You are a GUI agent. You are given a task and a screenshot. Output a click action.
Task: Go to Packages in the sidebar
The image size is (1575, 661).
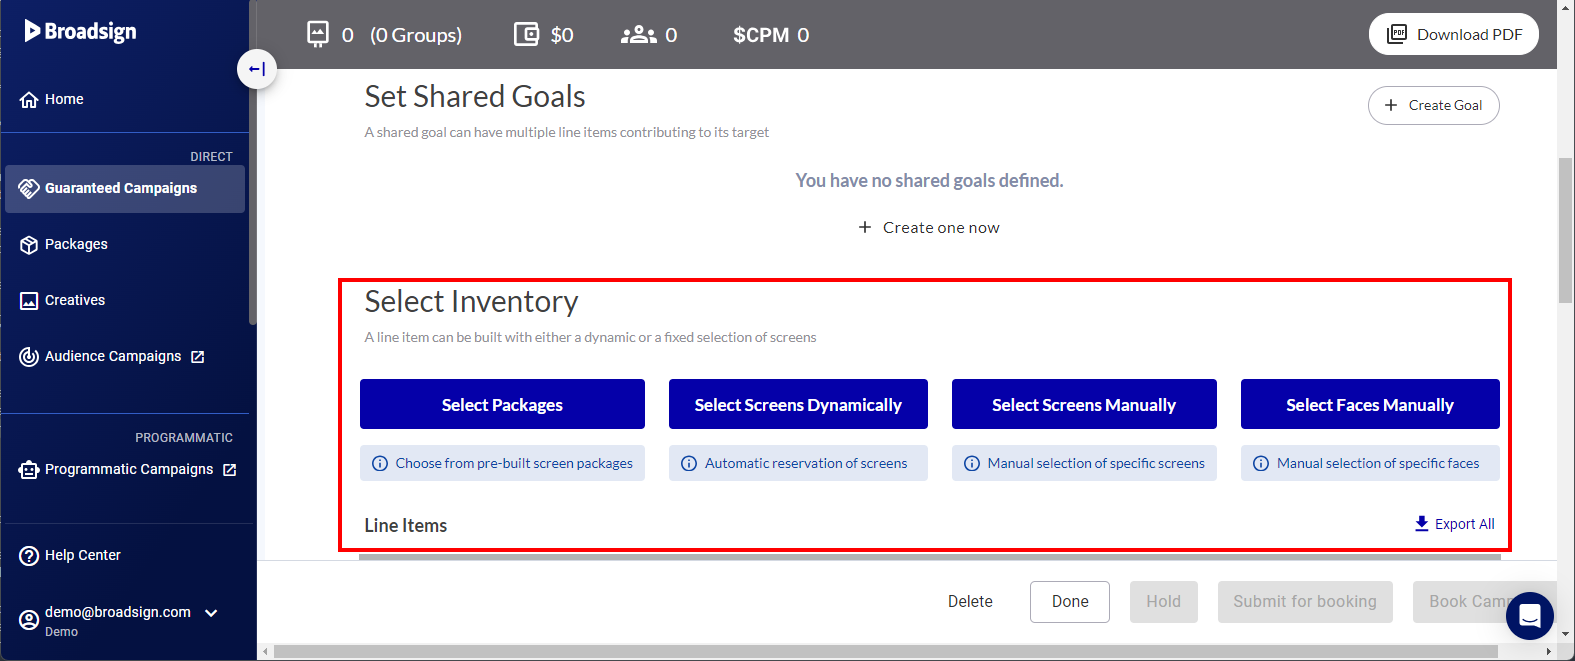pyautogui.click(x=76, y=244)
